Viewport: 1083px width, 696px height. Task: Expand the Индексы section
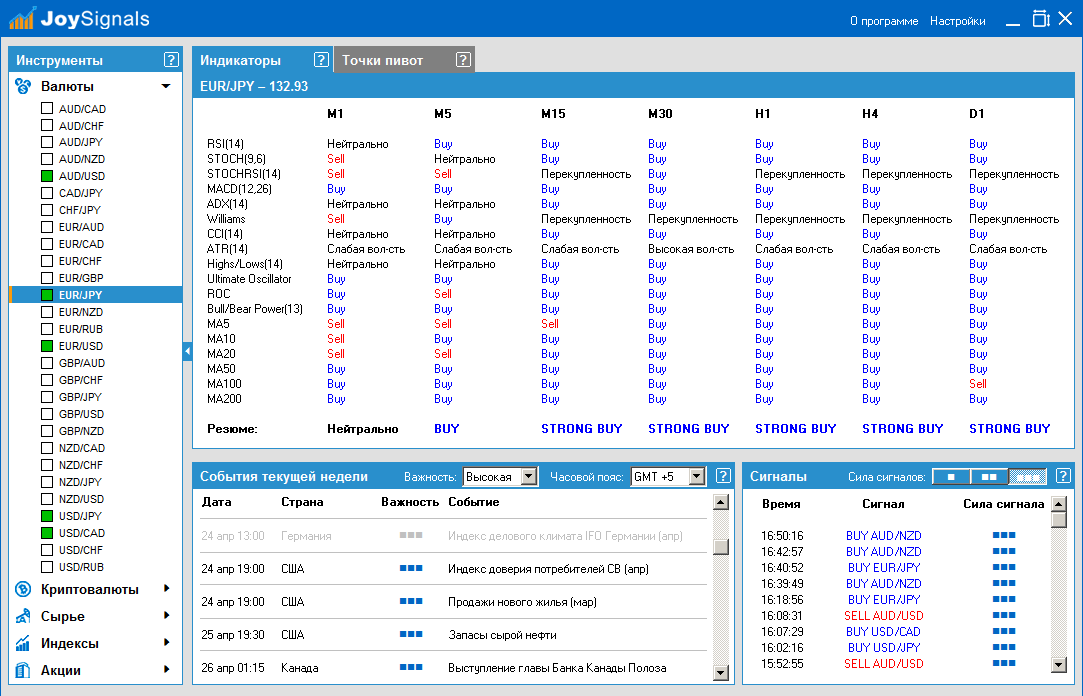[166, 642]
